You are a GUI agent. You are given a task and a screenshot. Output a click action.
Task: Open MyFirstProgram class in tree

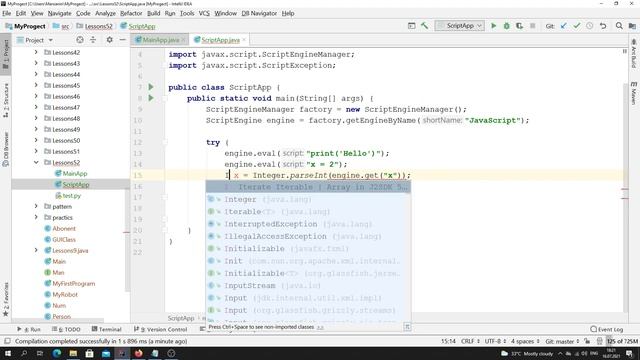pos(69,283)
